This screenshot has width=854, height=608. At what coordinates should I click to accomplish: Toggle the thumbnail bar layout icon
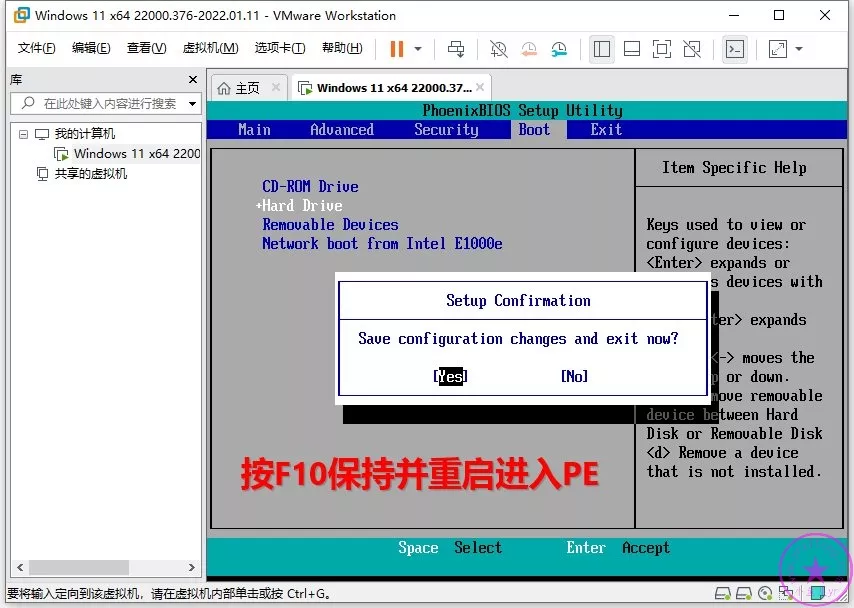point(631,49)
